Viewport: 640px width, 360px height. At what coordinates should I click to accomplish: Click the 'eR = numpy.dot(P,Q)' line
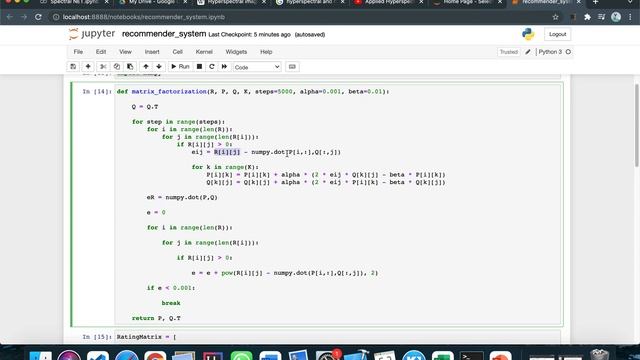182,198
